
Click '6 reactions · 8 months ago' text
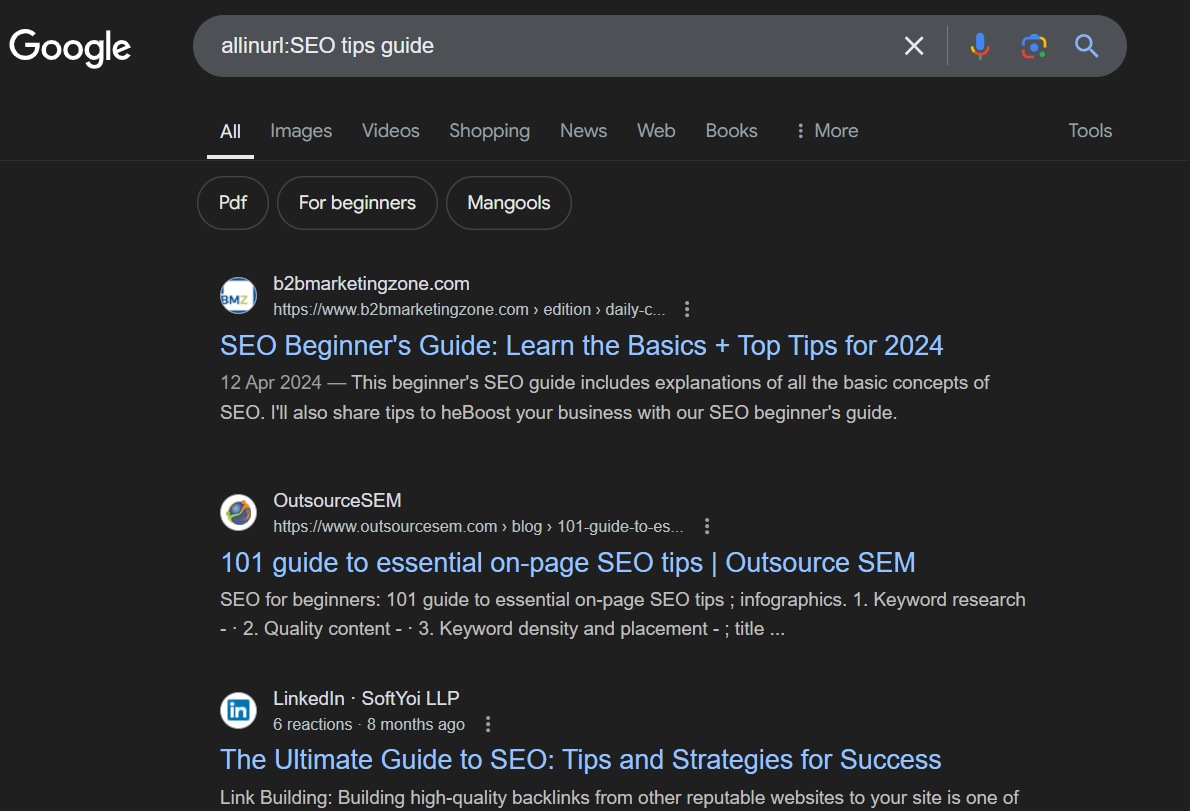369,725
